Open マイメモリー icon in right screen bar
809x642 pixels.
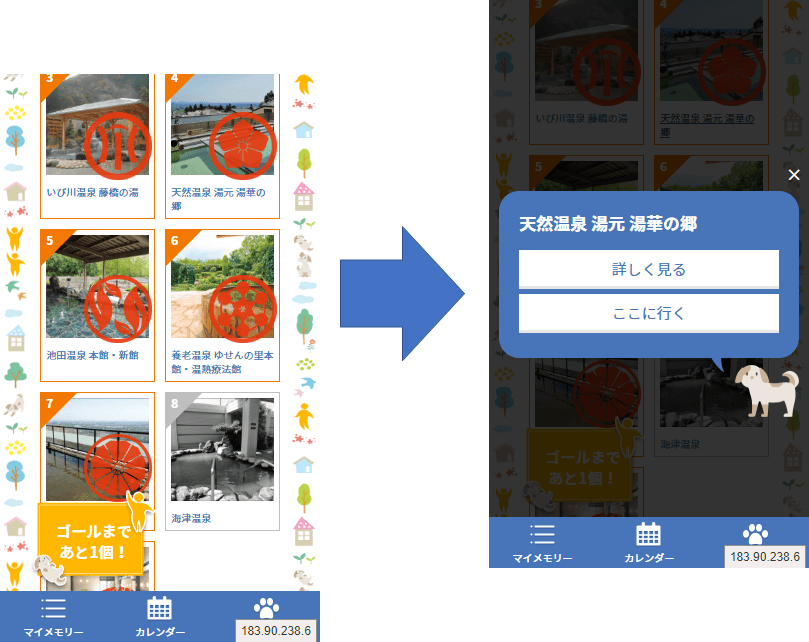[x=542, y=535]
